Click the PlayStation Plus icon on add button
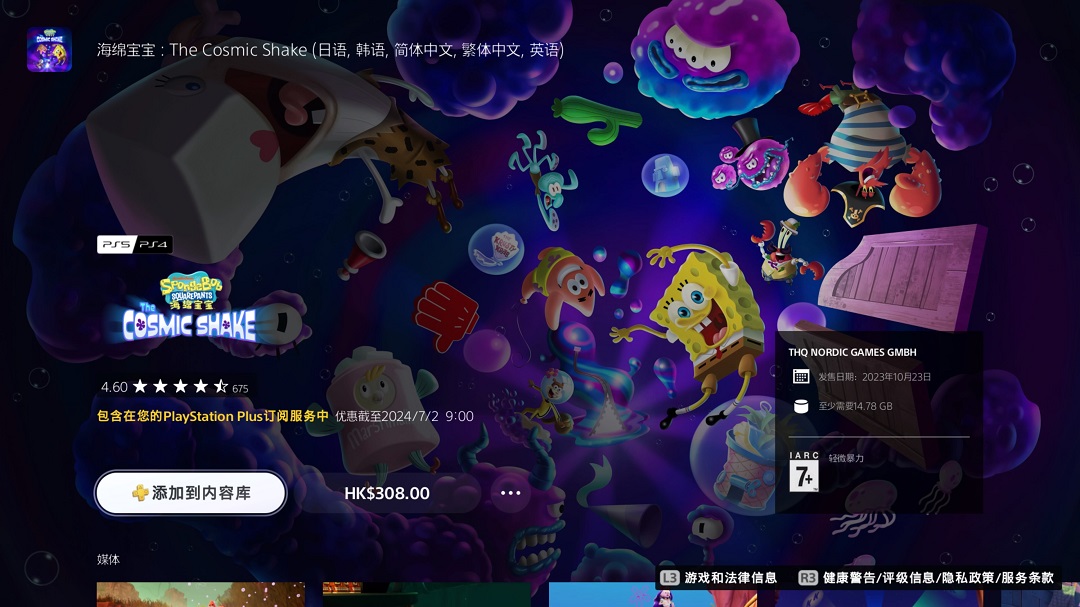1080x607 pixels. 141,493
